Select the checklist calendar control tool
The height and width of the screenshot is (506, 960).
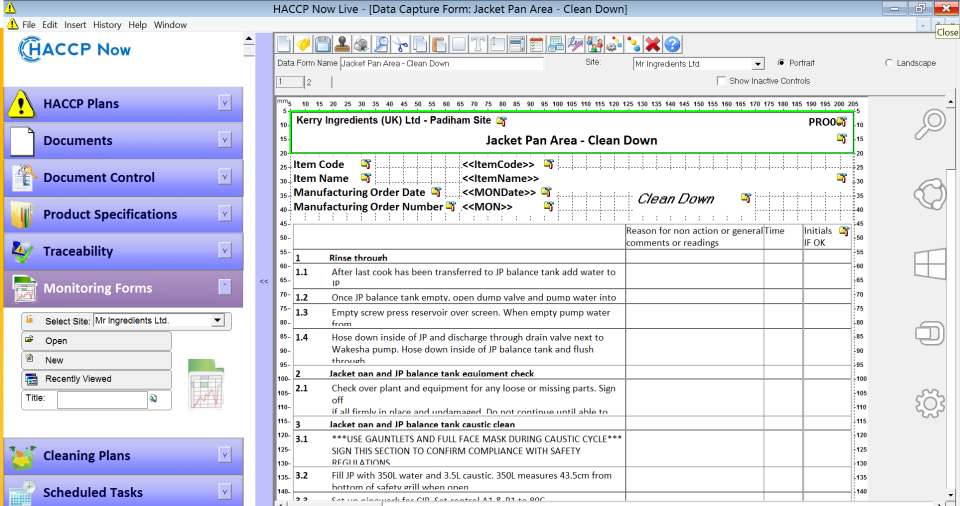tap(536, 44)
